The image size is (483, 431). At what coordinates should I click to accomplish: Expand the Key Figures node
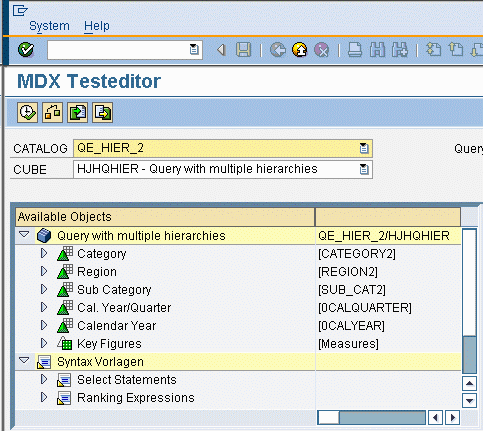pyautogui.click(x=44, y=343)
